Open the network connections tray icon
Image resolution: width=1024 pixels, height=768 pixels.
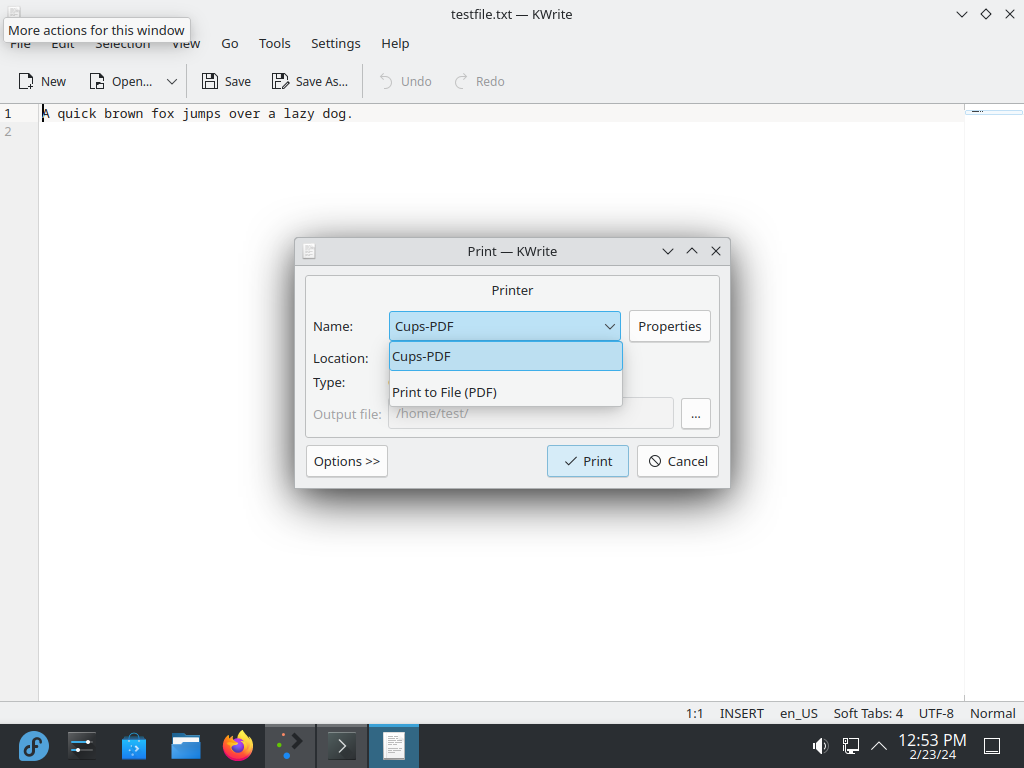tap(850, 746)
